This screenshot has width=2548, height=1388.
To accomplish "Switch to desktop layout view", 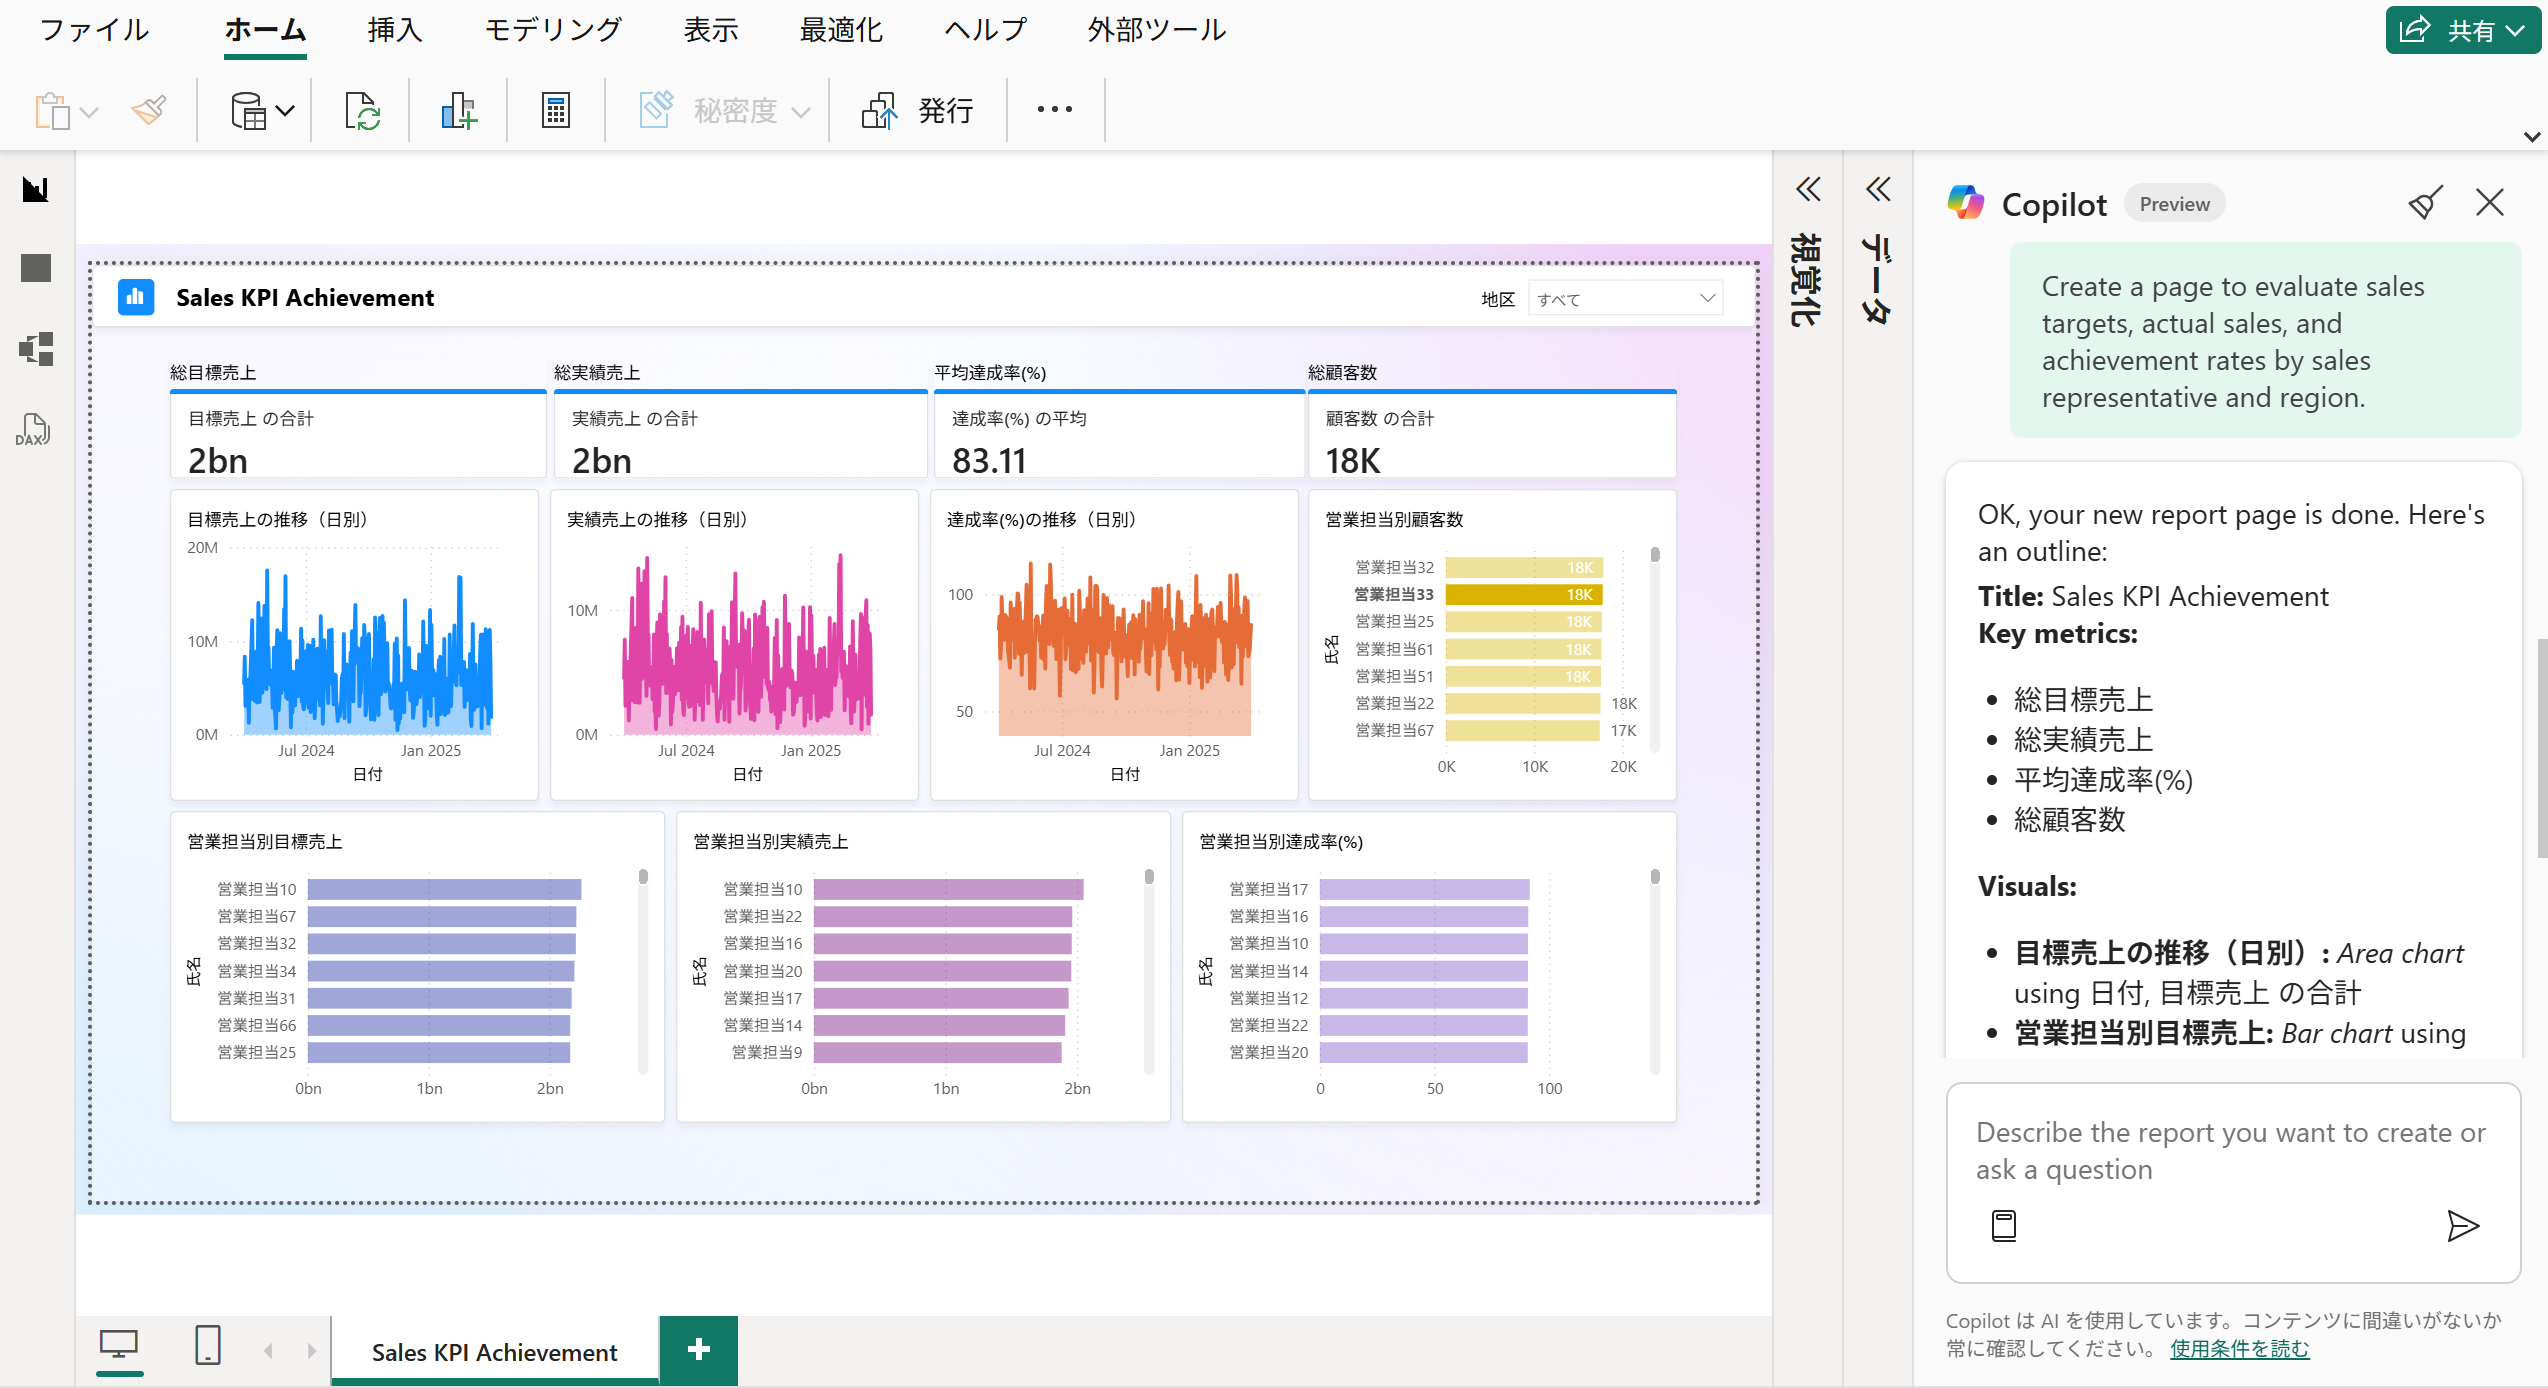I will point(119,1346).
